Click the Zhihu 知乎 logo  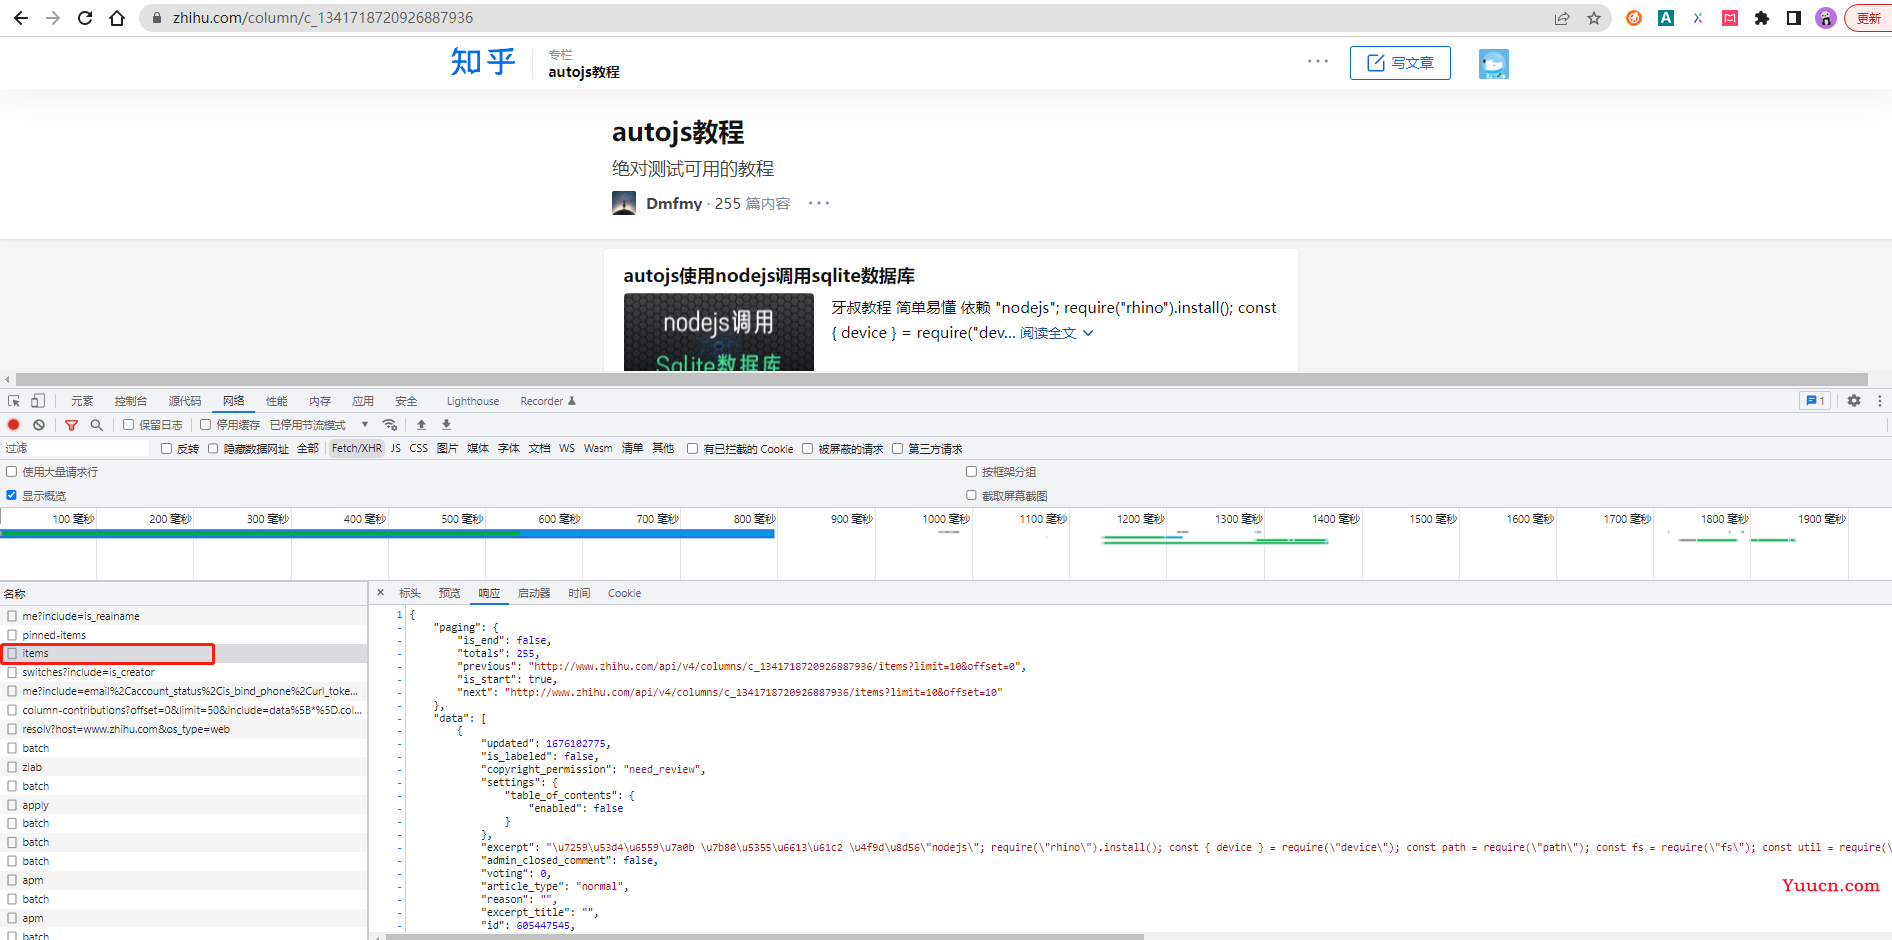[x=483, y=62]
